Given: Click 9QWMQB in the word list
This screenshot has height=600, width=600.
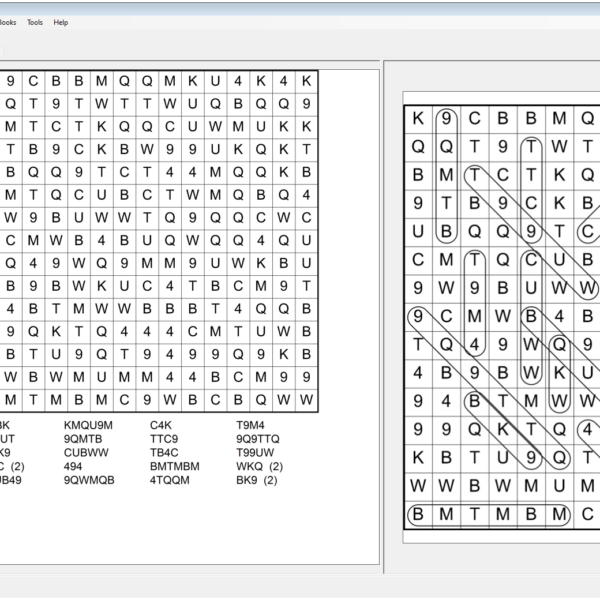Looking at the screenshot, I should [x=89, y=480].
